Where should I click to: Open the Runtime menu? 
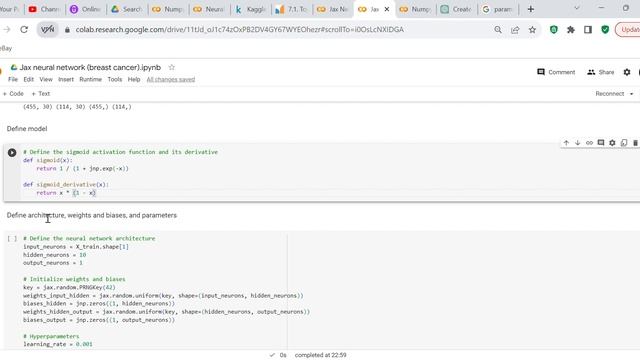coord(91,79)
